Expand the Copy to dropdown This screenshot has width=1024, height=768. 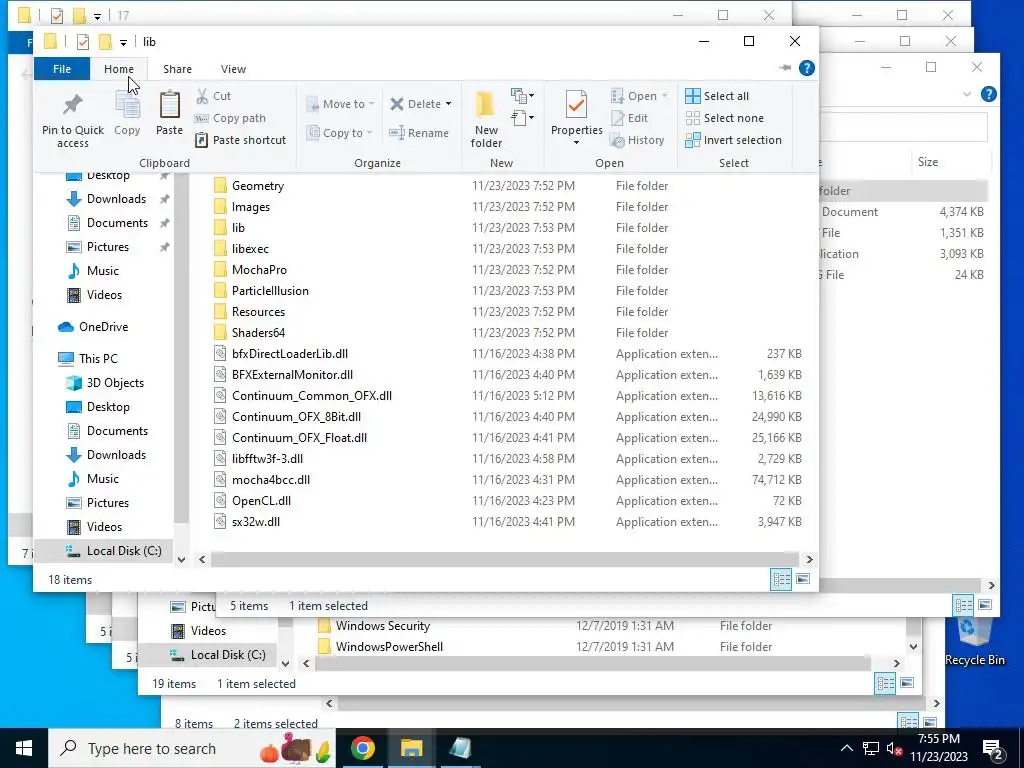pos(339,133)
